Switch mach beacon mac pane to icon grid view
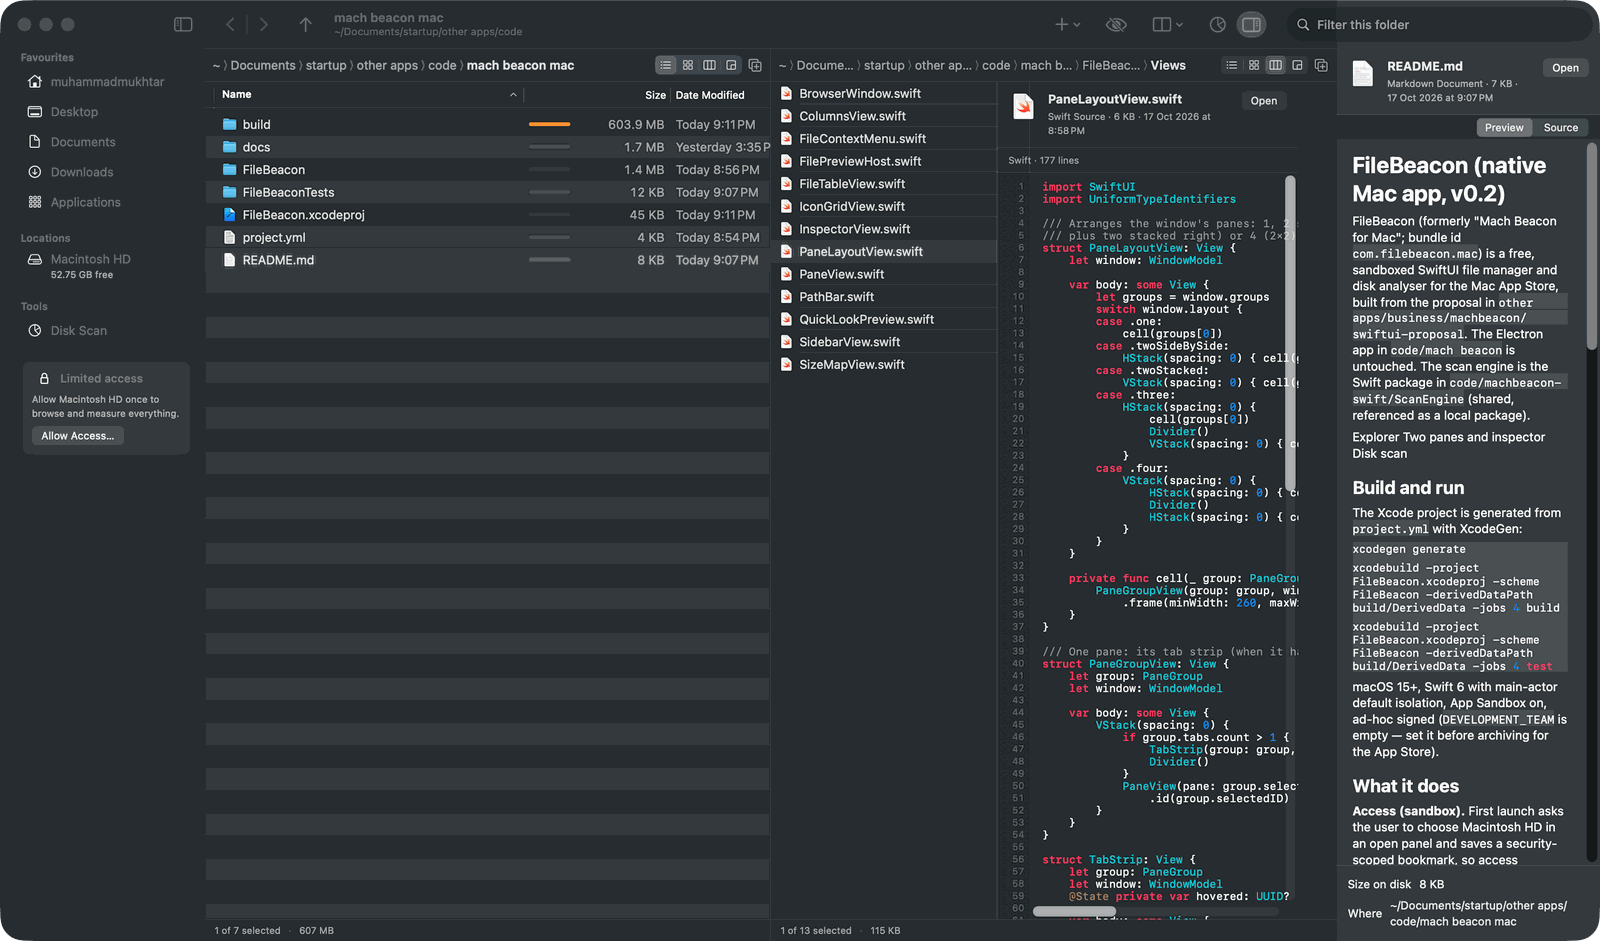This screenshot has height=941, width=1600. 688,65
